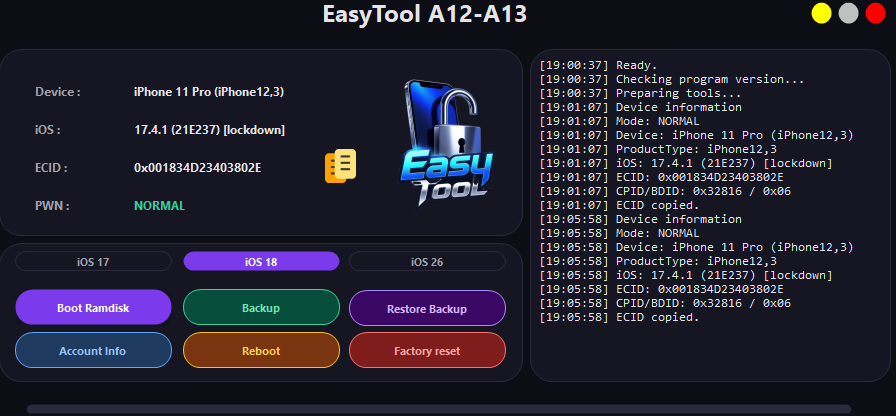Viewport: 896px width, 416px height.
Task: Click the 'Device :' label in the info panel
Action: 58,92
